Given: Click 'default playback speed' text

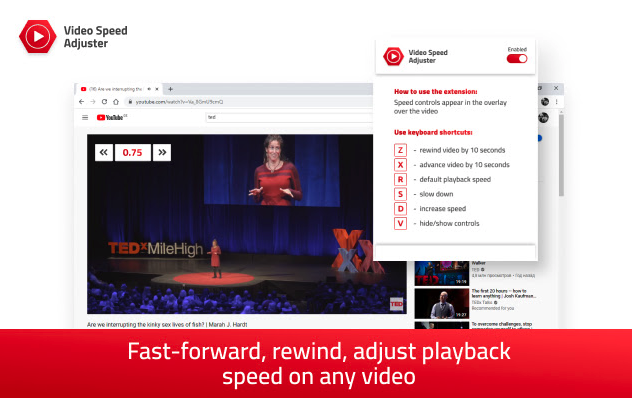Looking at the screenshot, I should coord(455,179).
